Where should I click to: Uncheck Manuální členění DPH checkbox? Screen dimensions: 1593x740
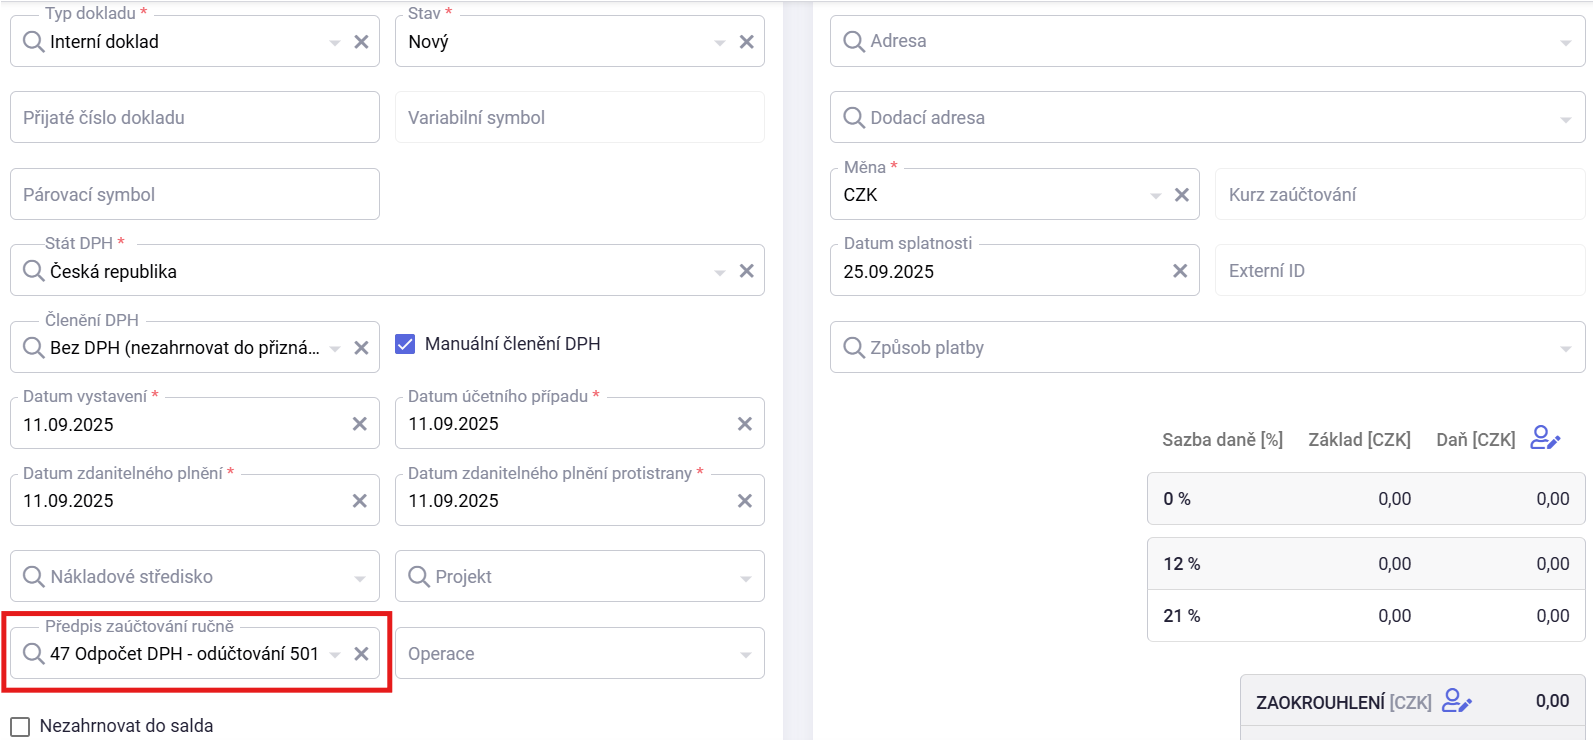click(405, 344)
